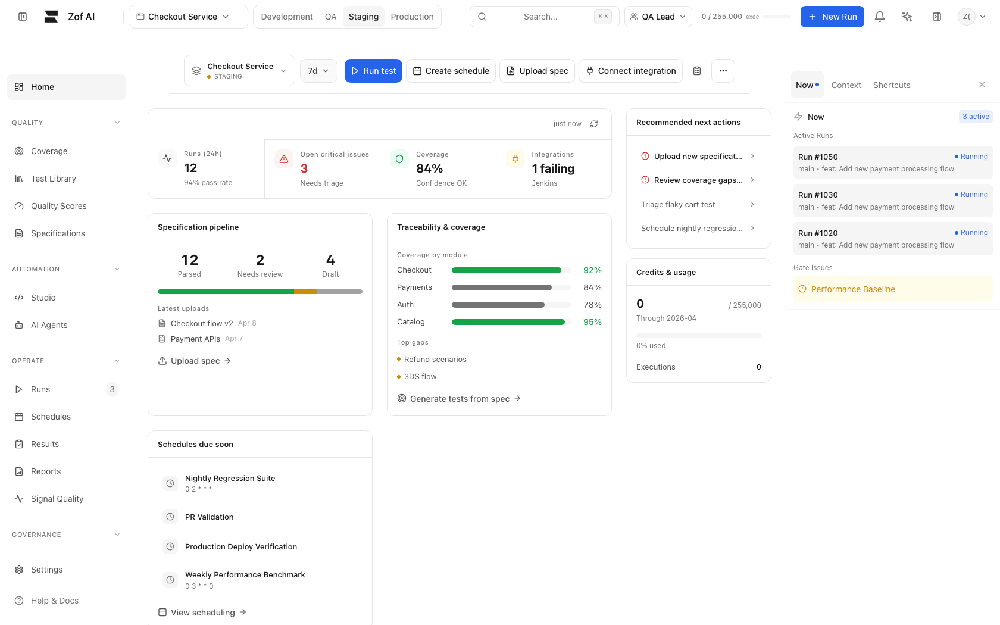The width and height of the screenshot is (1000, 625).
Task: Click the New Run button
Action: click(832, 17)
